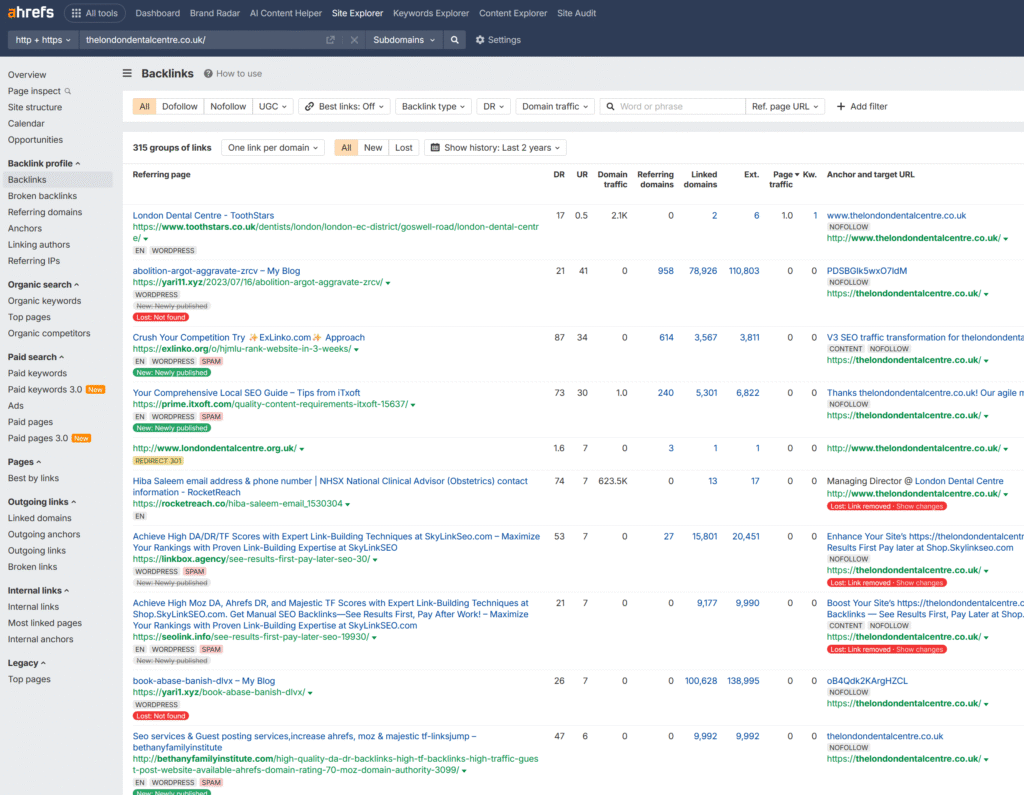
Task: Open the All tools grid menu
Action: [95, 13]
